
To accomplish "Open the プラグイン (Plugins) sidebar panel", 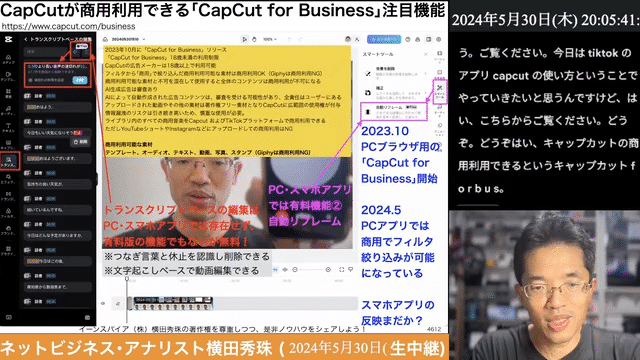I will [9, 250].
